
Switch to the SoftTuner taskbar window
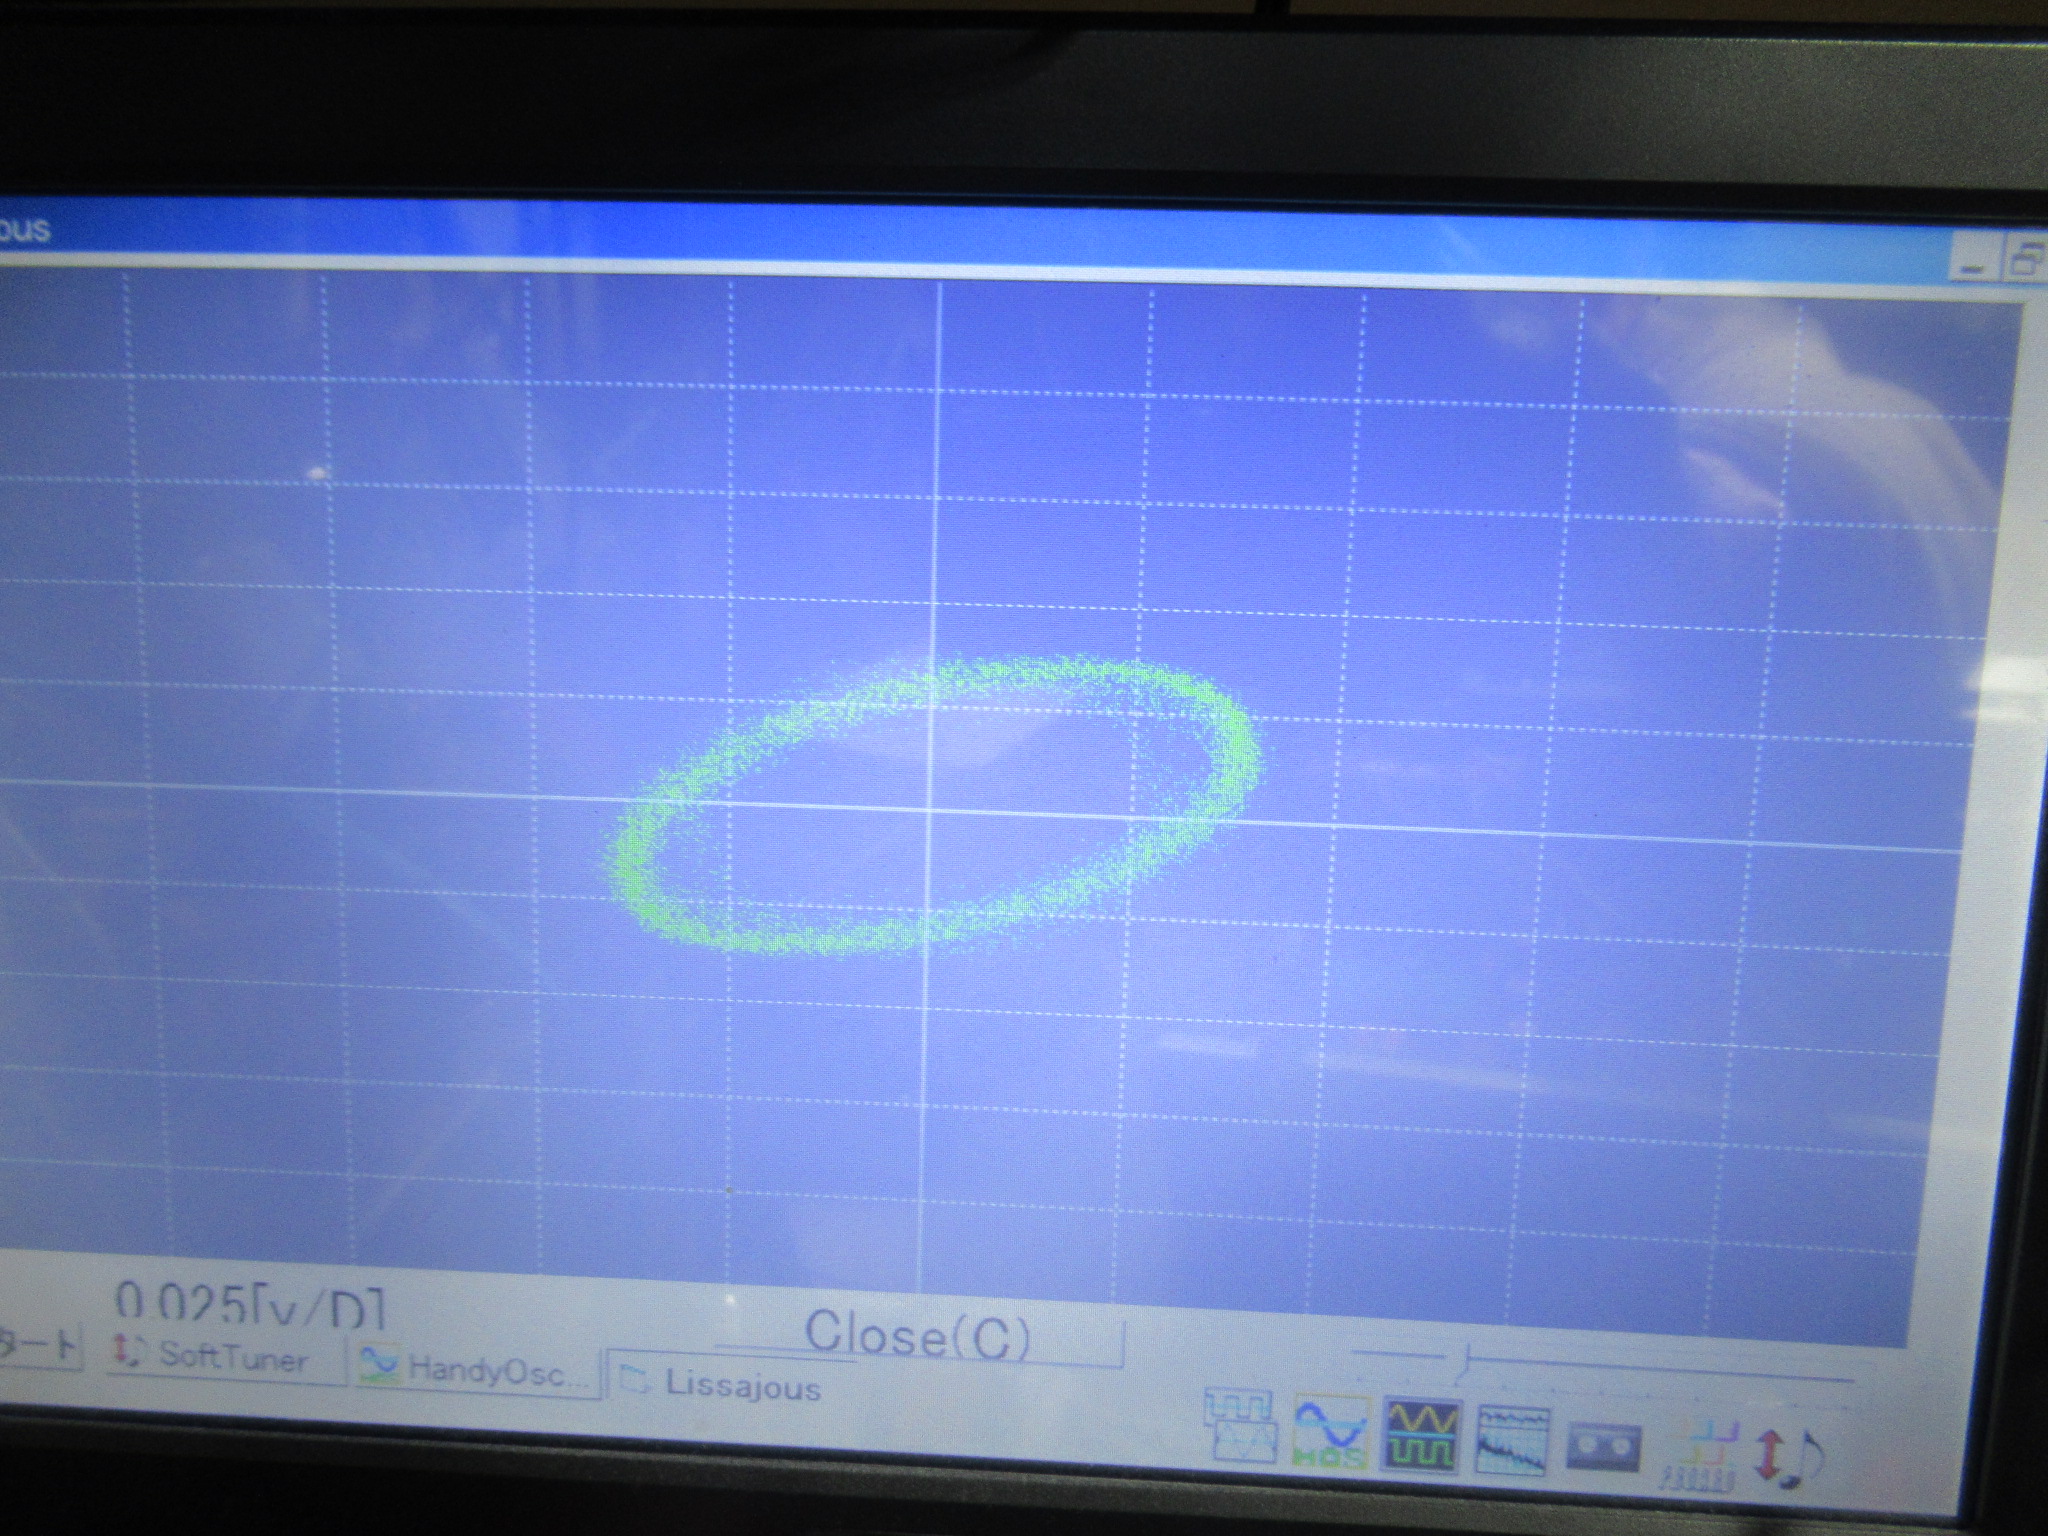click(232, 1357)
